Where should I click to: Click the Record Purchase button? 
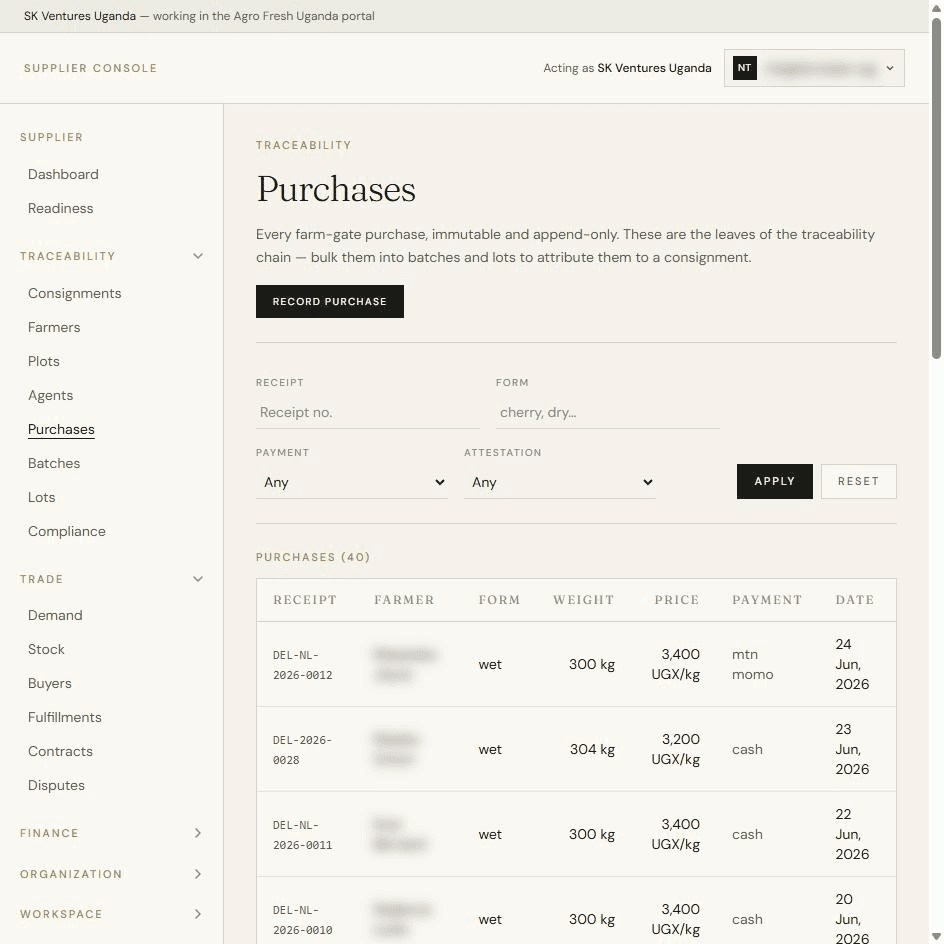(330, 302)
